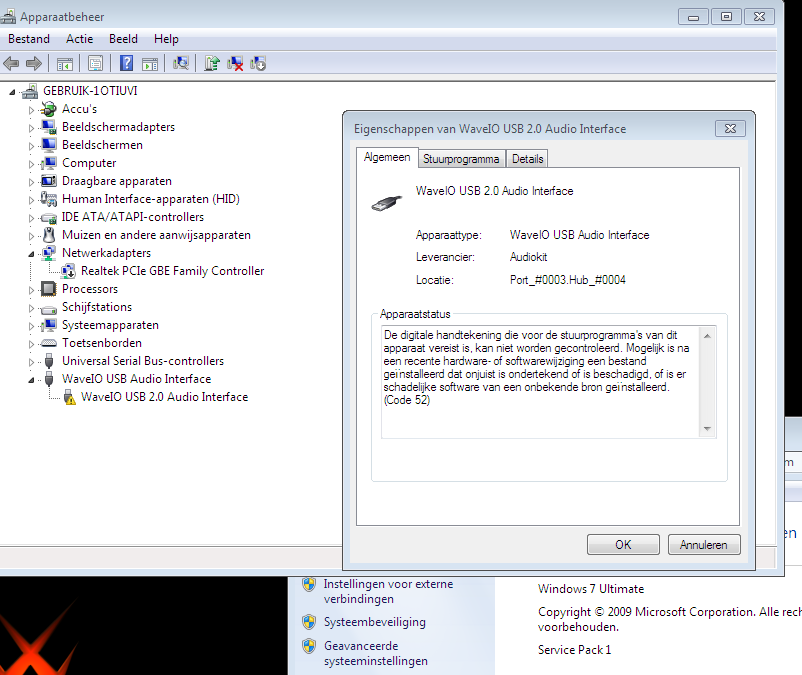Collapse the GEBRUIK-1OTIUVI root node
This screenshot has height=675, width=802.
[12, 92]
